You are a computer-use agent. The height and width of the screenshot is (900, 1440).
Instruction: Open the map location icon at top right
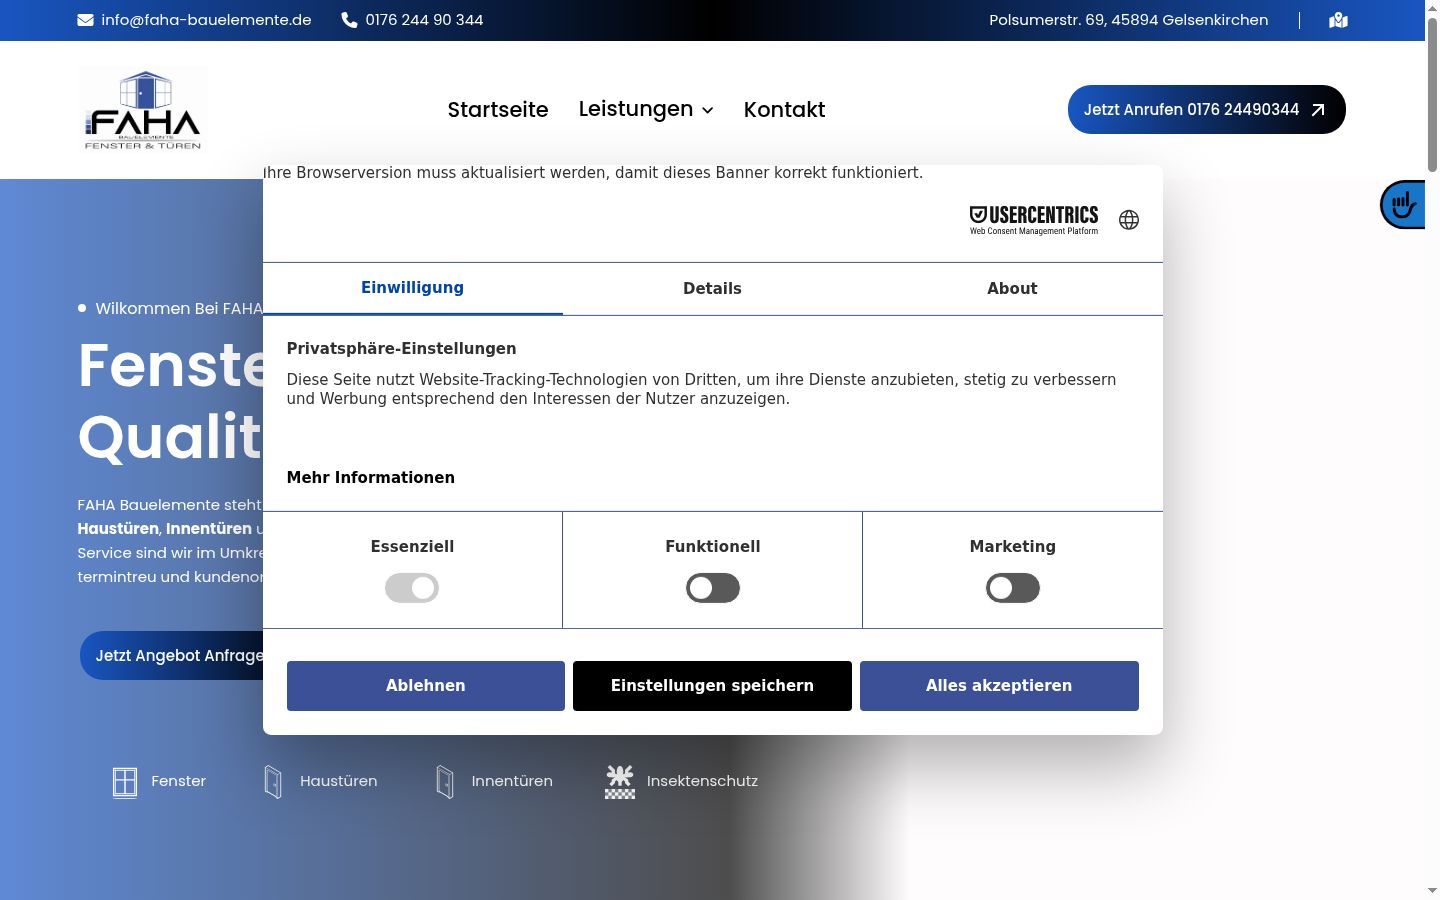[x=1338, y=20]
